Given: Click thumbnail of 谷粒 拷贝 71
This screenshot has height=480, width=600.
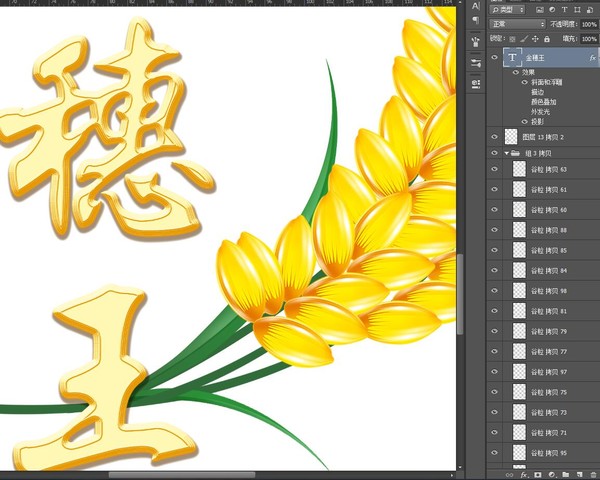Looking at the screenshot, I should 519,433.
